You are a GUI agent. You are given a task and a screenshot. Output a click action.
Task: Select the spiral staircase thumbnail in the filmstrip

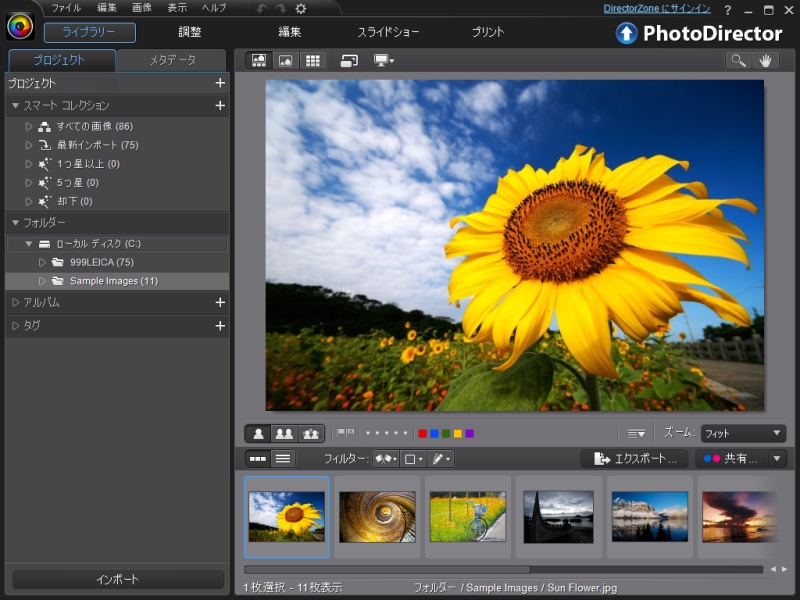coord(375,515)
